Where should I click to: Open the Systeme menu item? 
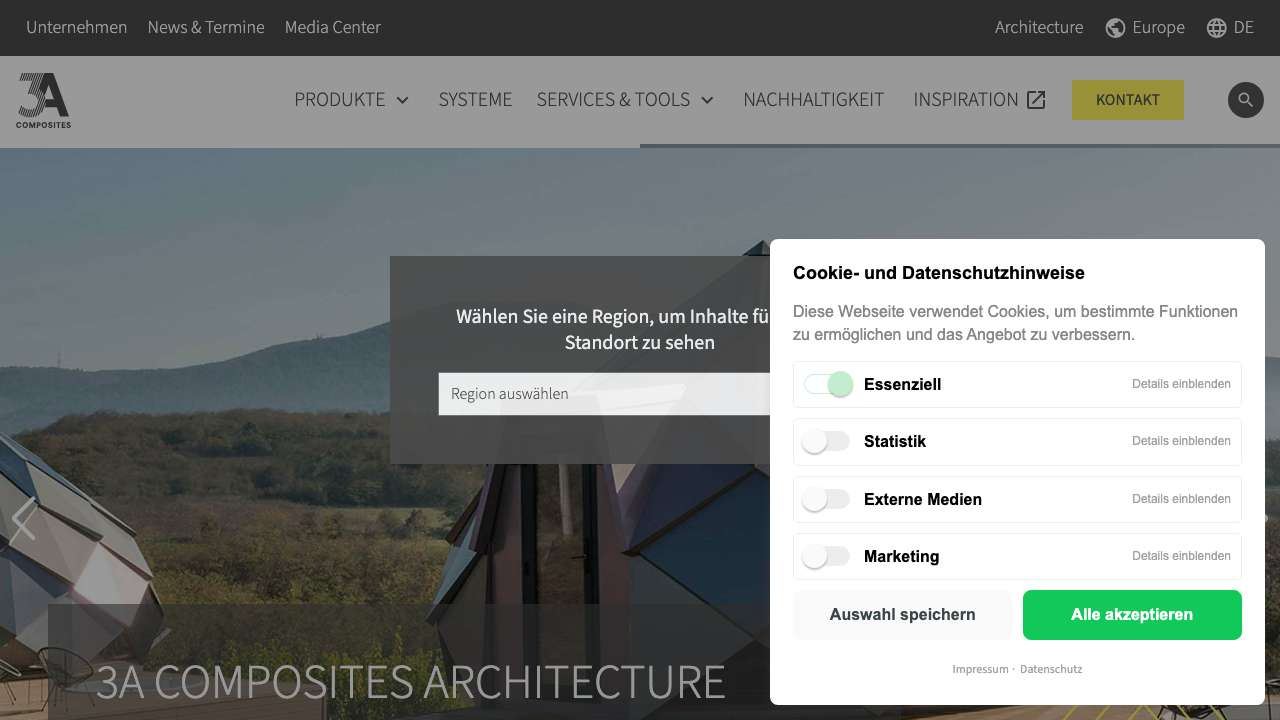coord(475,100)
